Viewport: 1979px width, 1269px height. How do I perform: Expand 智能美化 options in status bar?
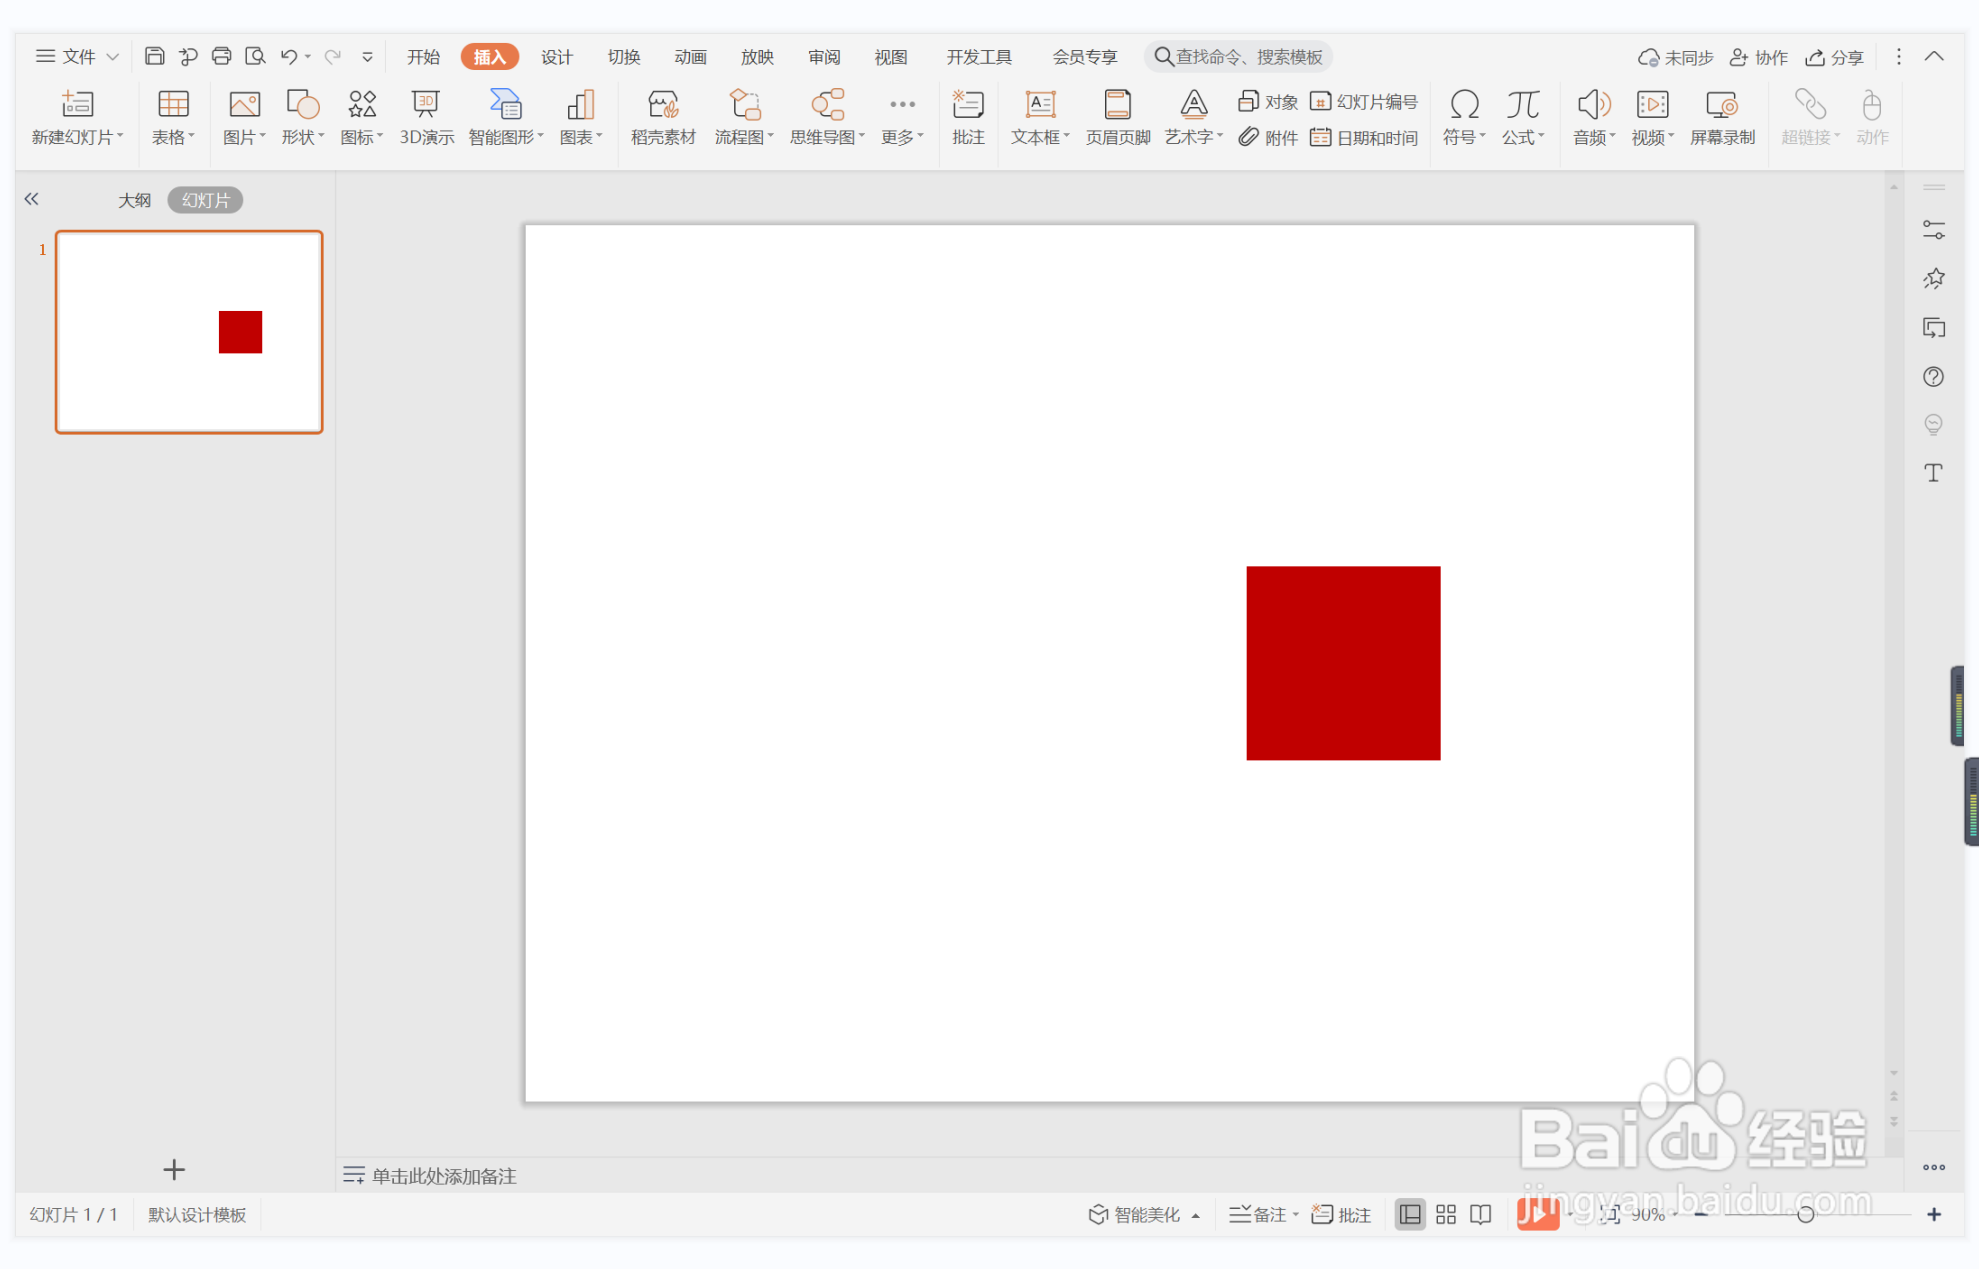[x=1196, y=1215]
